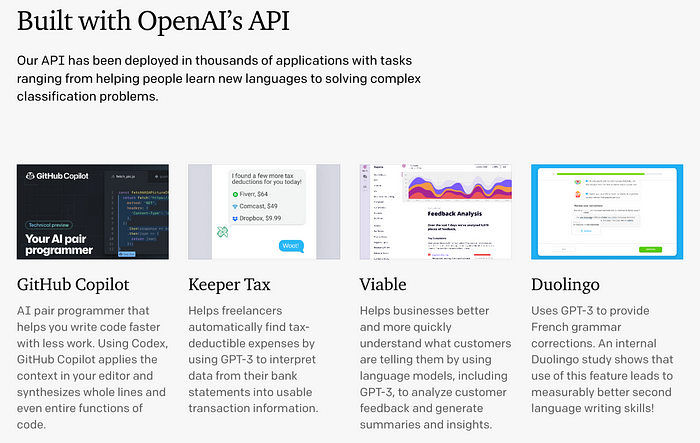This screenshot has width=700, height=443.
Task: Click the GitHub Copilot card title
Action: (x=73, y=284)
